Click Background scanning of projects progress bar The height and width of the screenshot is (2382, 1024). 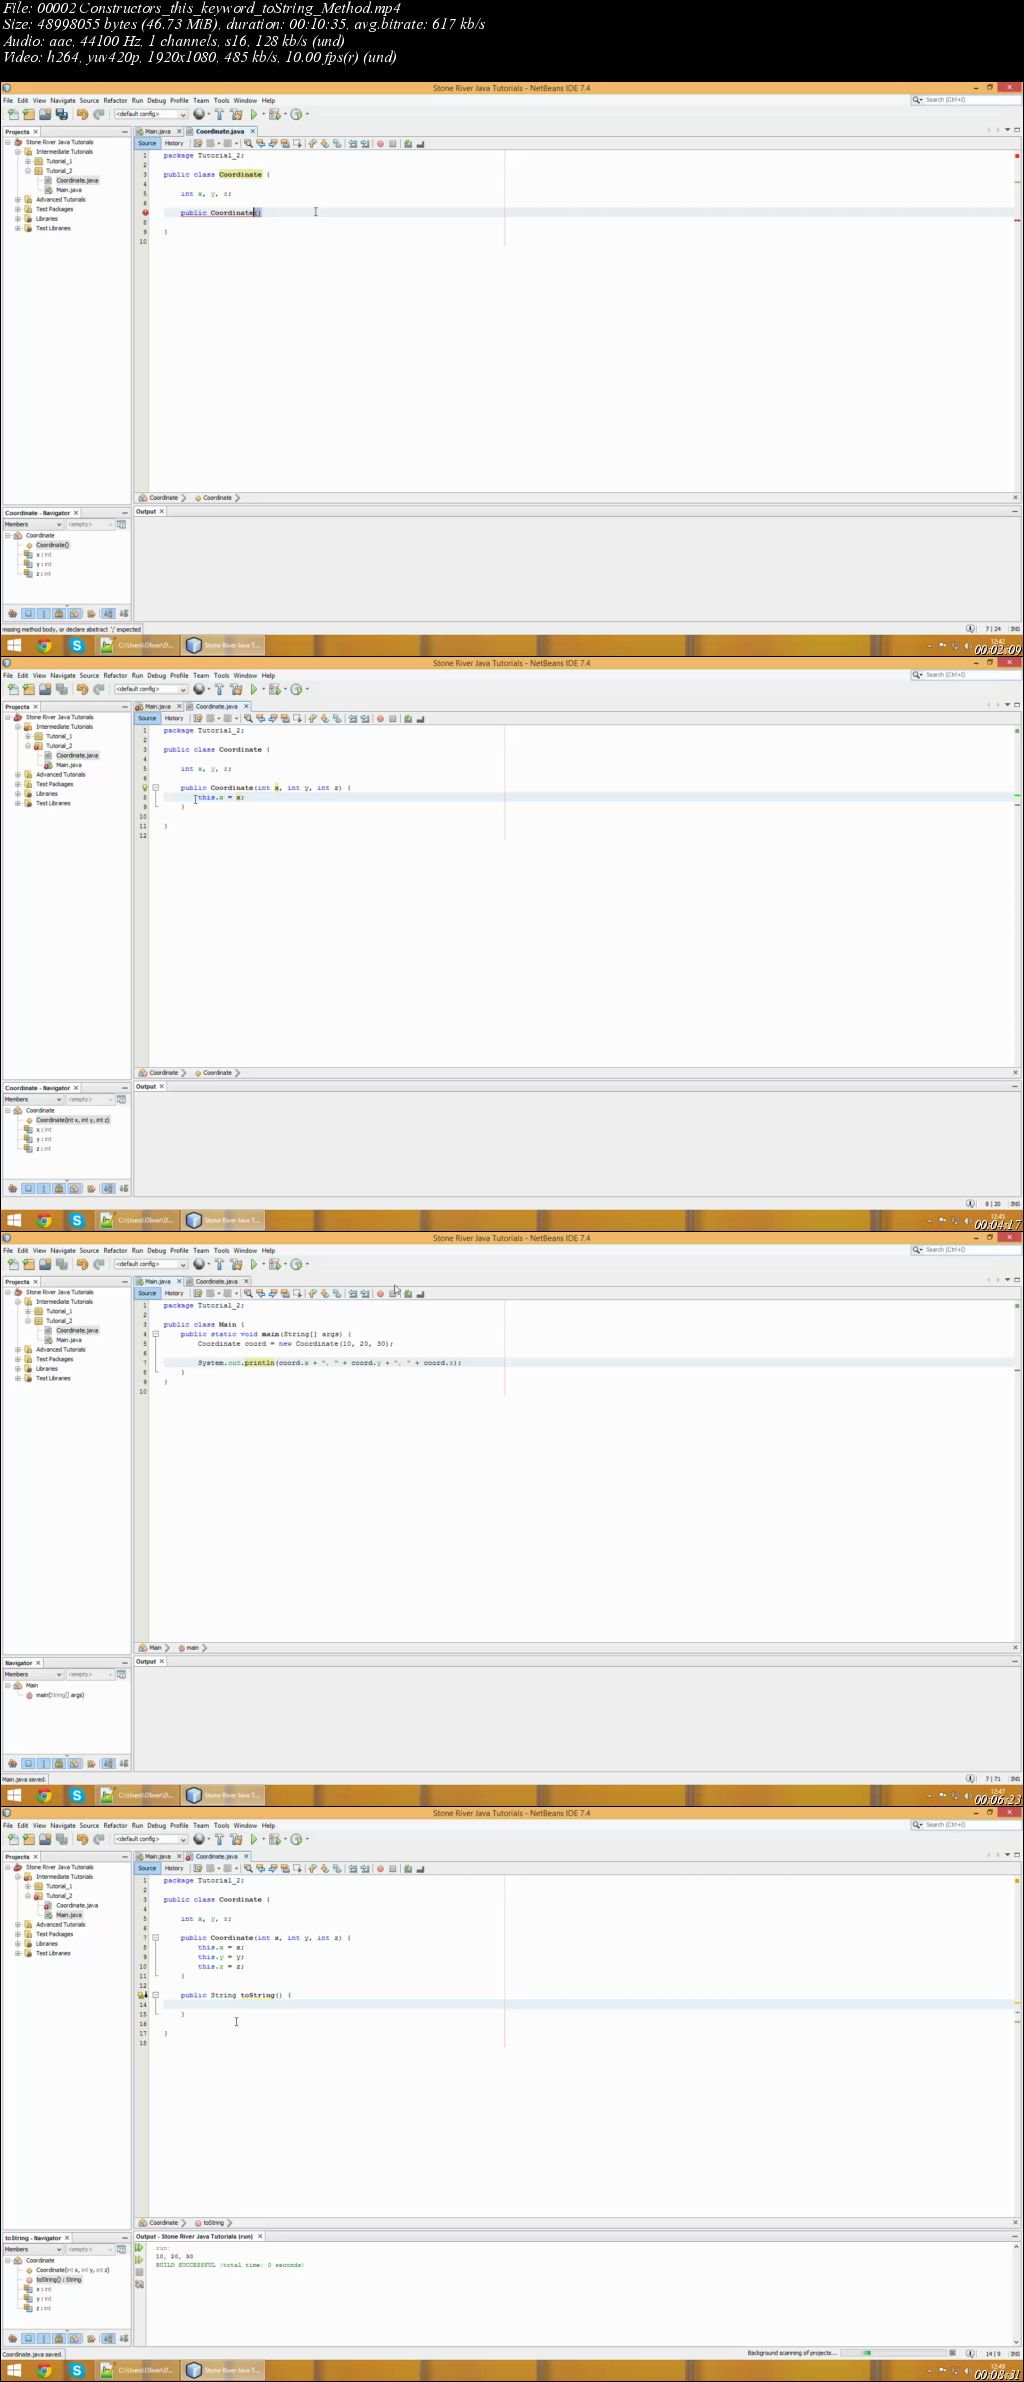[894, 2353]
